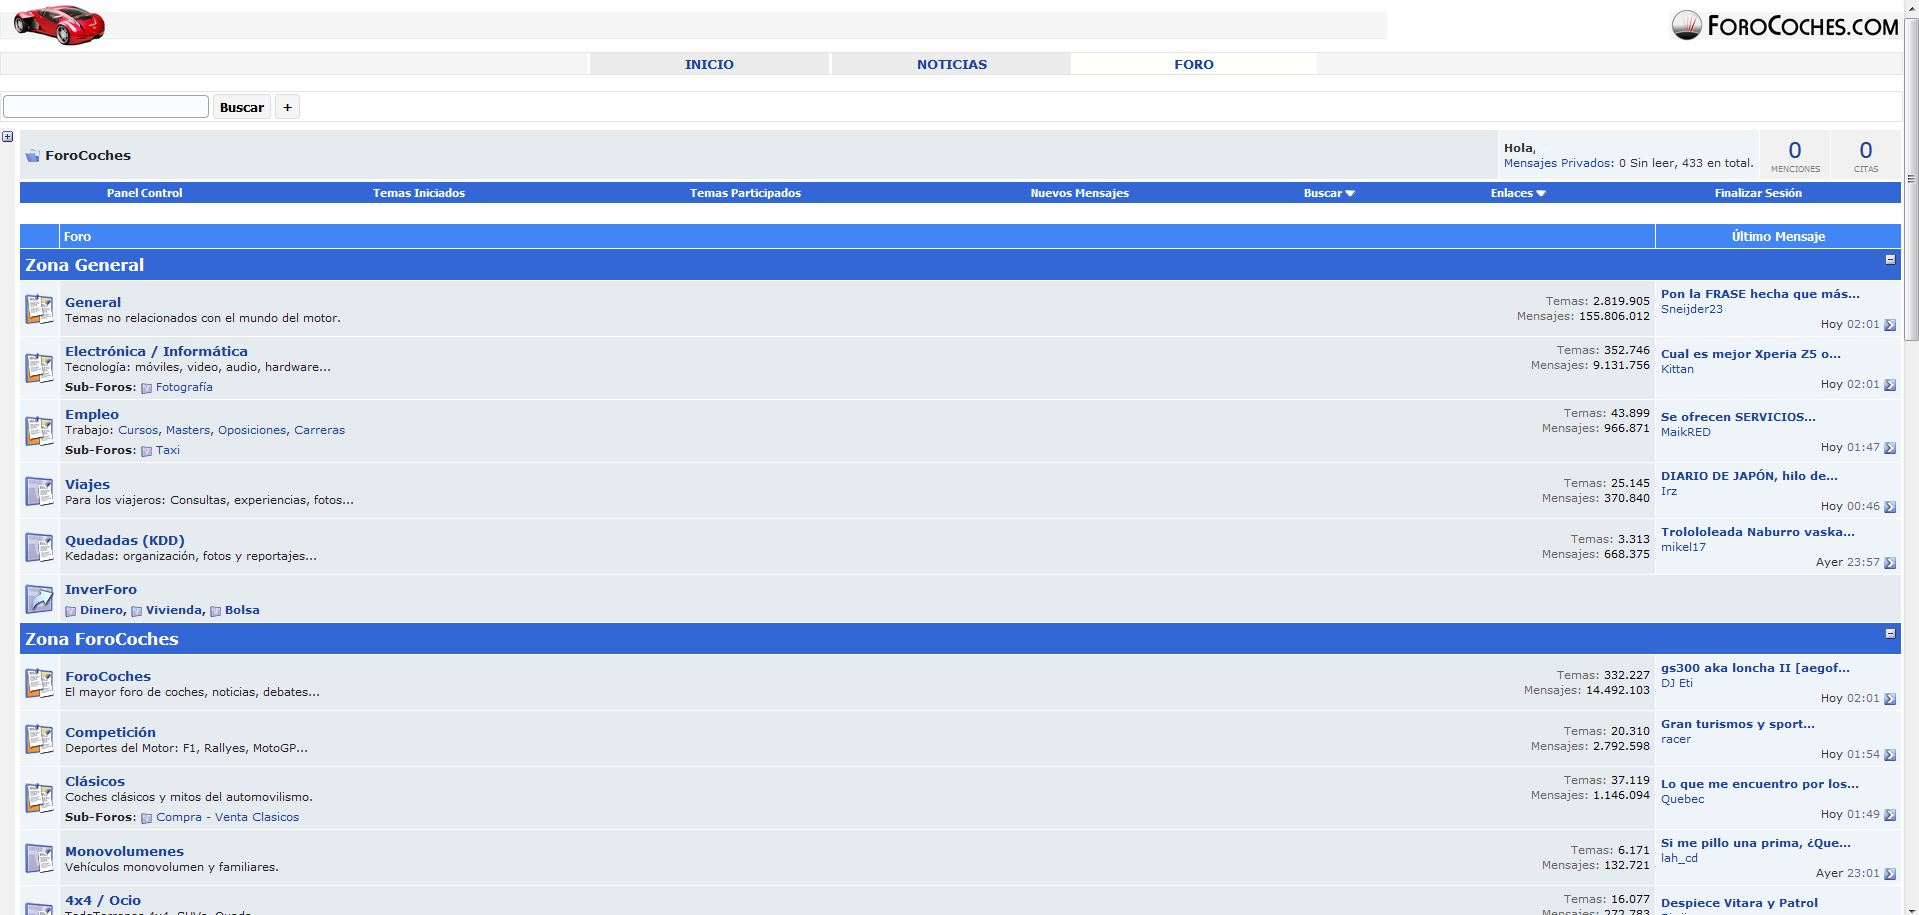This screenshot has width=1919, height=915.
Task: Open Nuevos Mensajes in the navbar
Action: pos(1080,193)
